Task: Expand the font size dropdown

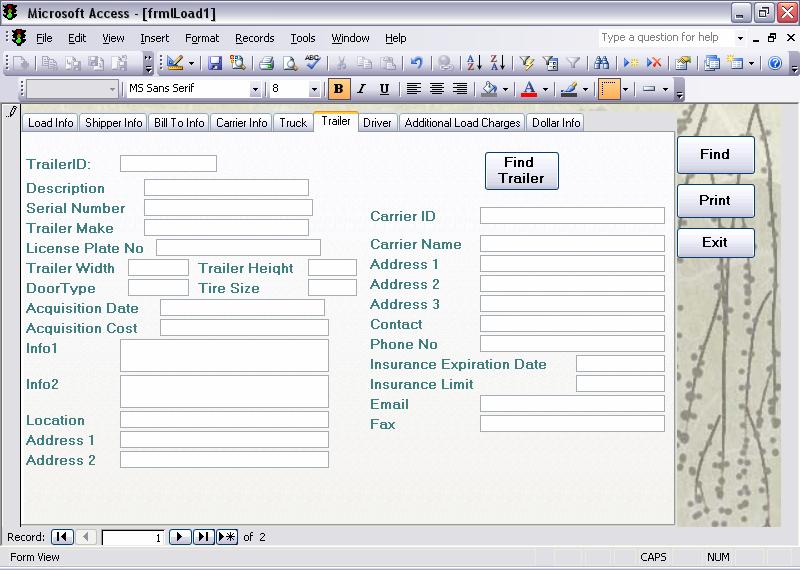Action: coord(315,89)
